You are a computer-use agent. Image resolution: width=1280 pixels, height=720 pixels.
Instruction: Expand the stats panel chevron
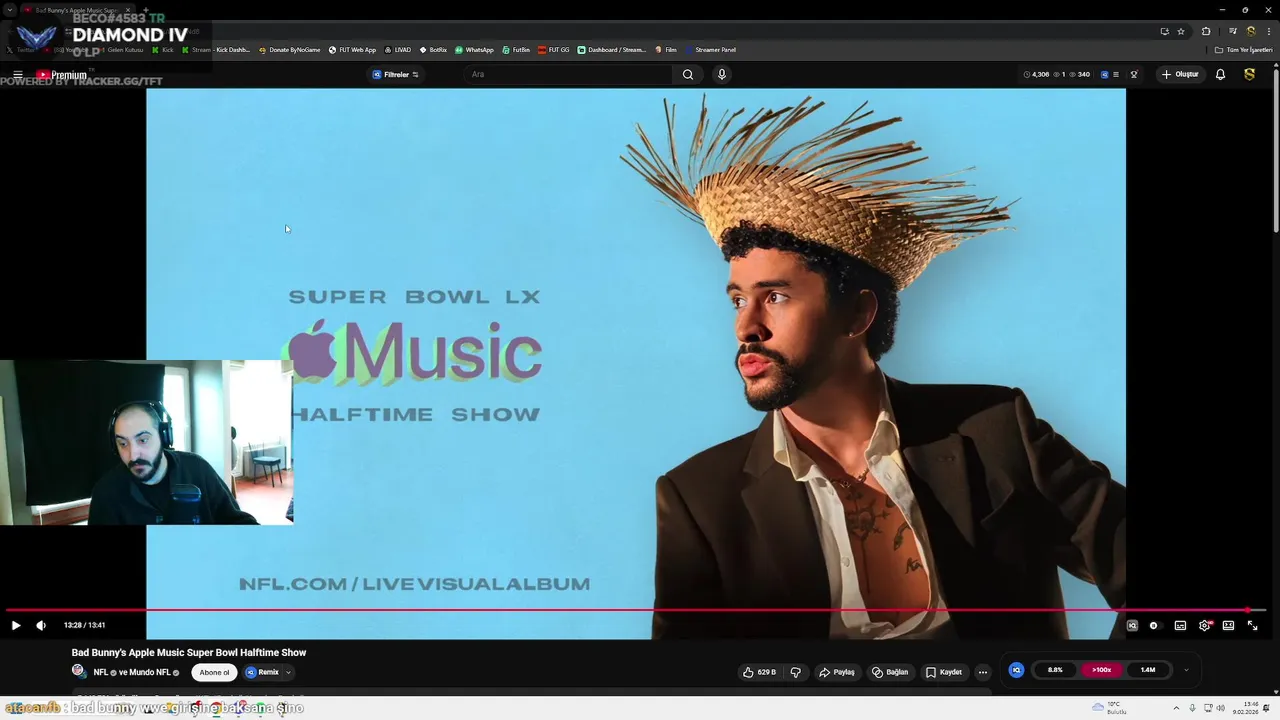point(1186,670)
